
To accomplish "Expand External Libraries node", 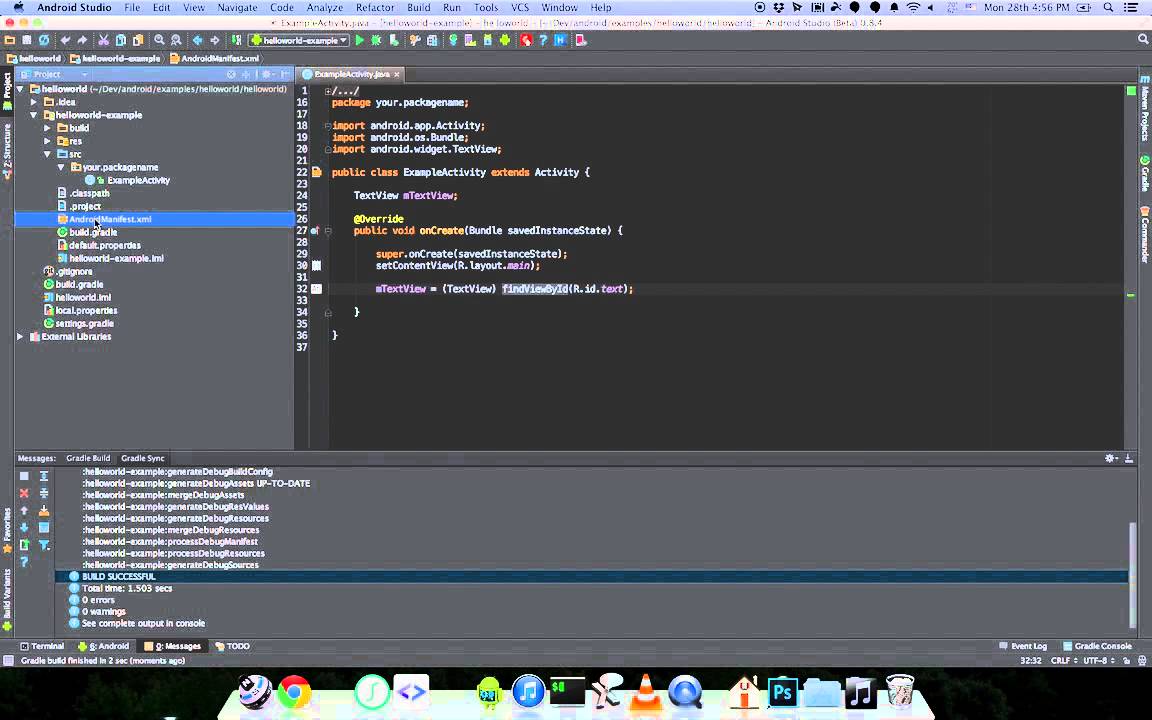I will click(21, 336).
